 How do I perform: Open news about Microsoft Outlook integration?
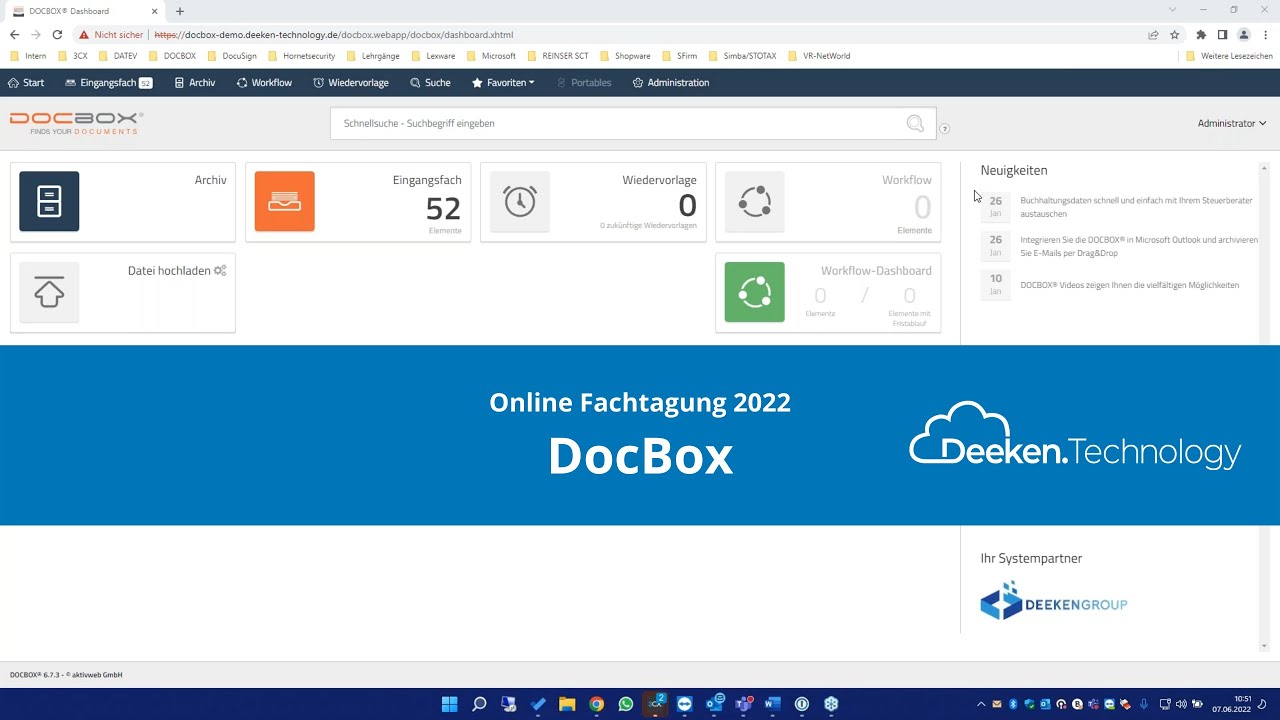coord(1139,246)
